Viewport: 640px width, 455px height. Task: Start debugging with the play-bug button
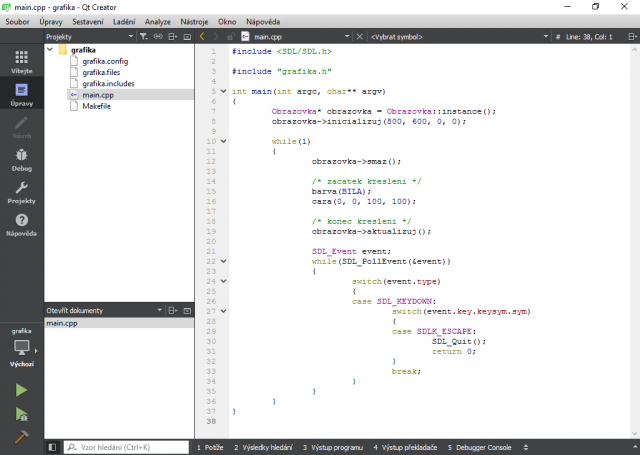point(21,414)
